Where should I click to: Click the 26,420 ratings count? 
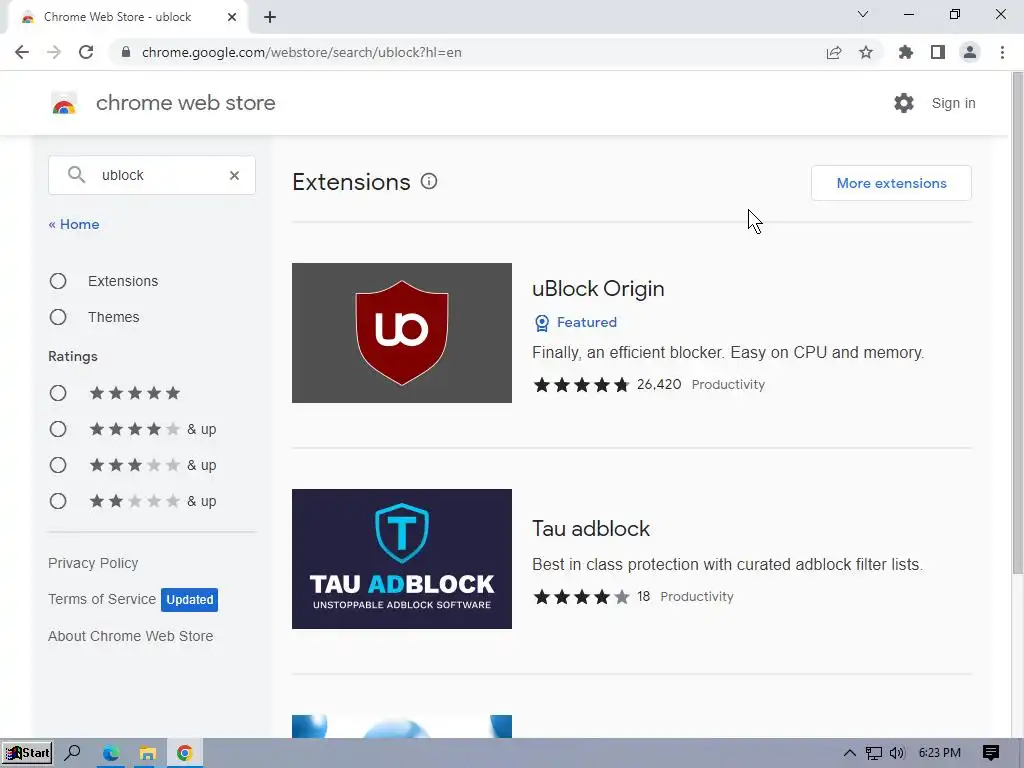(x=659, y=384)
